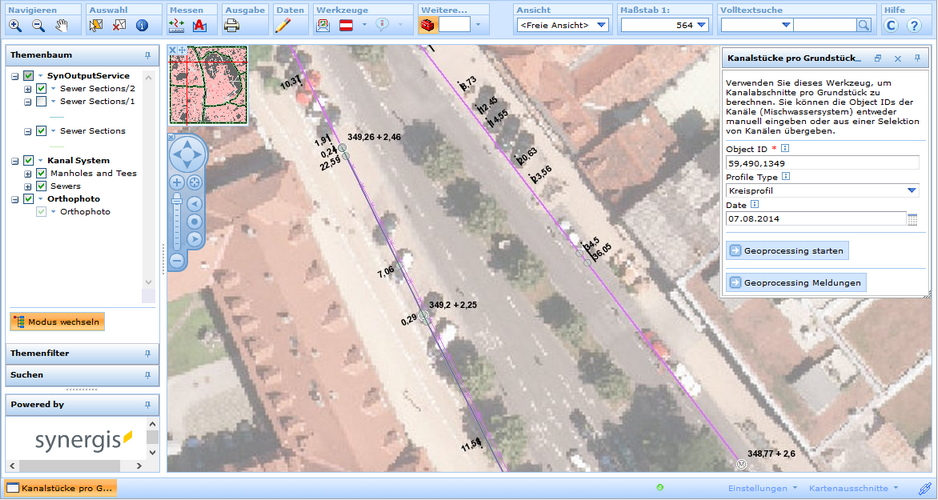Click the red toolbox icon under Weitere

pyautogui.click(x=427, y=25)
